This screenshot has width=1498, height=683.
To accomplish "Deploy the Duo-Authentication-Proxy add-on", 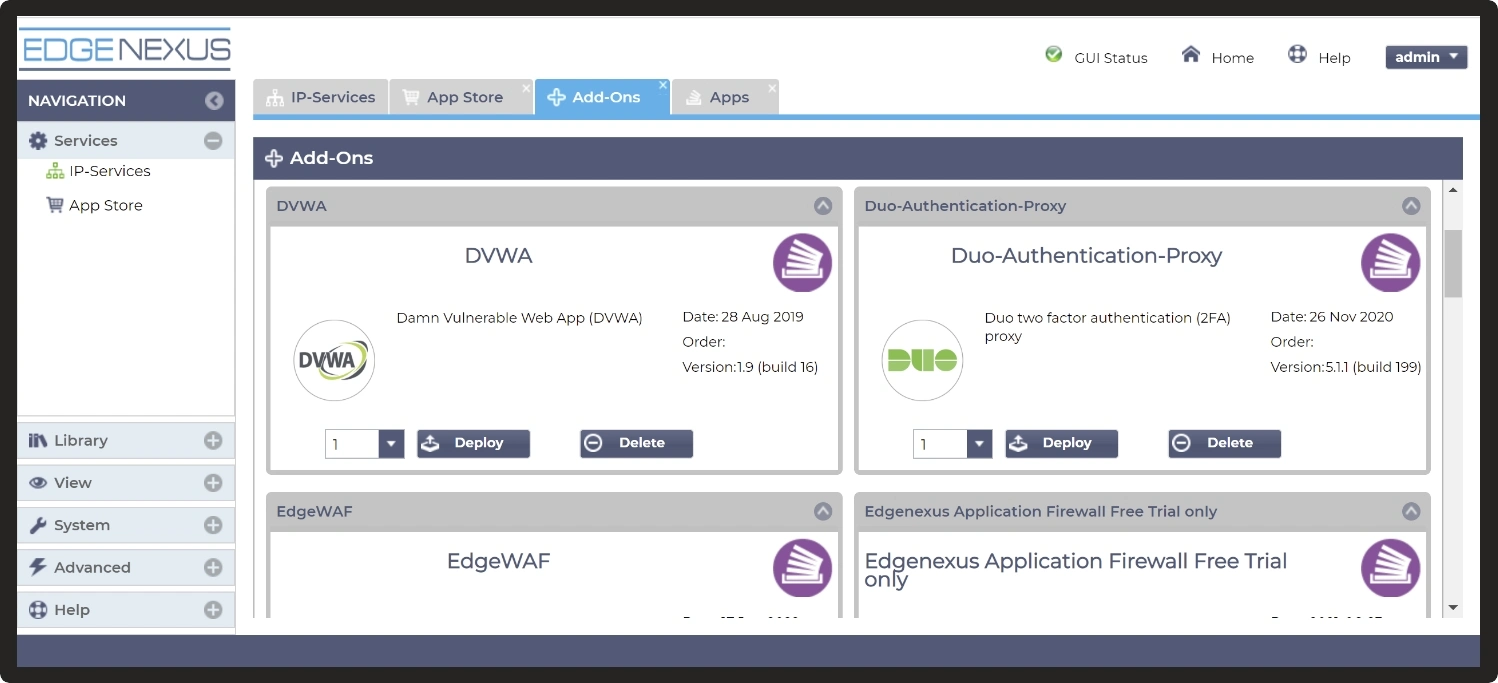I will point(1061,444).
